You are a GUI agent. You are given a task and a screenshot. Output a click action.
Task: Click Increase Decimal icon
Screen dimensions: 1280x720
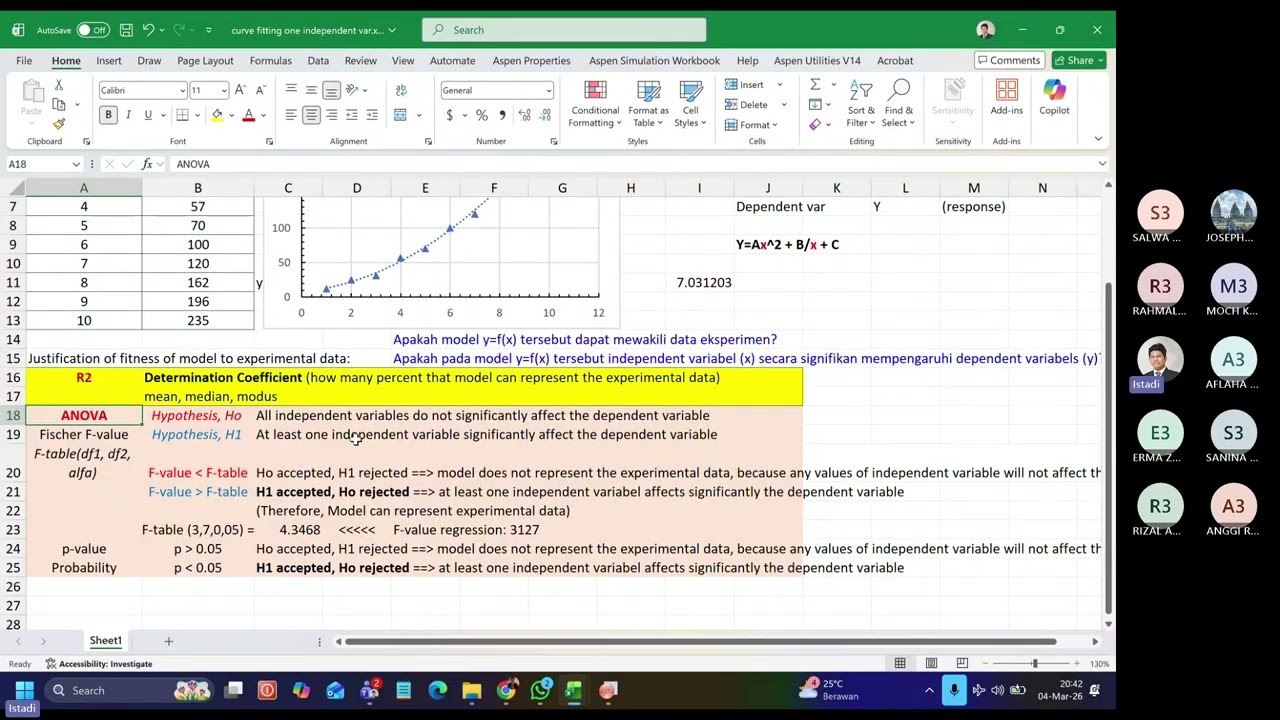pyautogui.click(x=524, y=115)
